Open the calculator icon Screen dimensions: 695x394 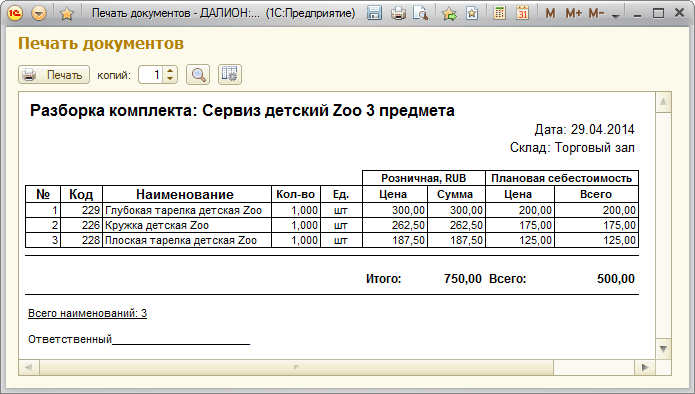(x=500, y=13)
